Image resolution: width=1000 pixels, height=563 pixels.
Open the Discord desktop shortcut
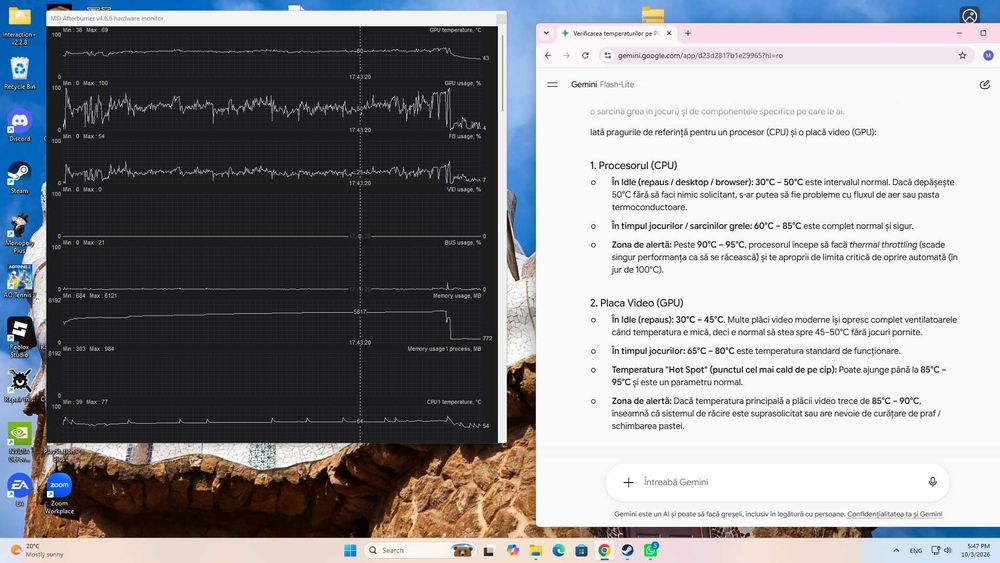click(x=20, y=125)
